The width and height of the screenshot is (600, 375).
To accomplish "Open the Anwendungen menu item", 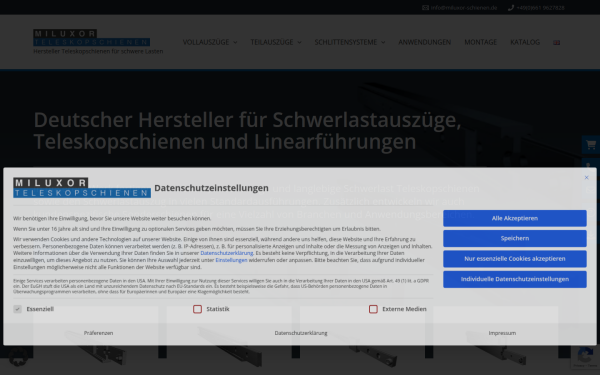I will coord(424,42).
